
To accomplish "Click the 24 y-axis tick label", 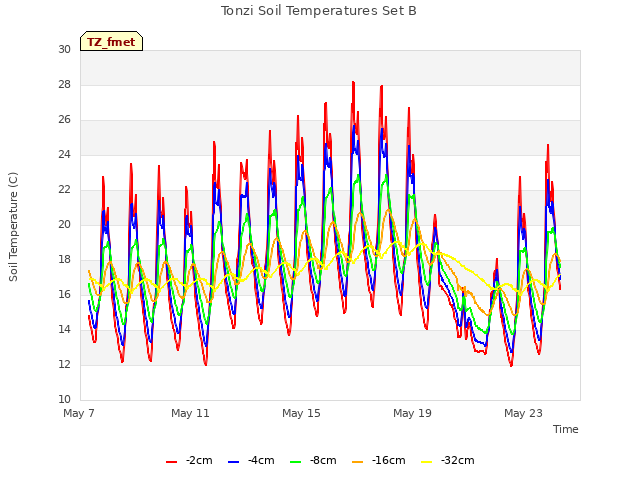I will click(64, 155).
